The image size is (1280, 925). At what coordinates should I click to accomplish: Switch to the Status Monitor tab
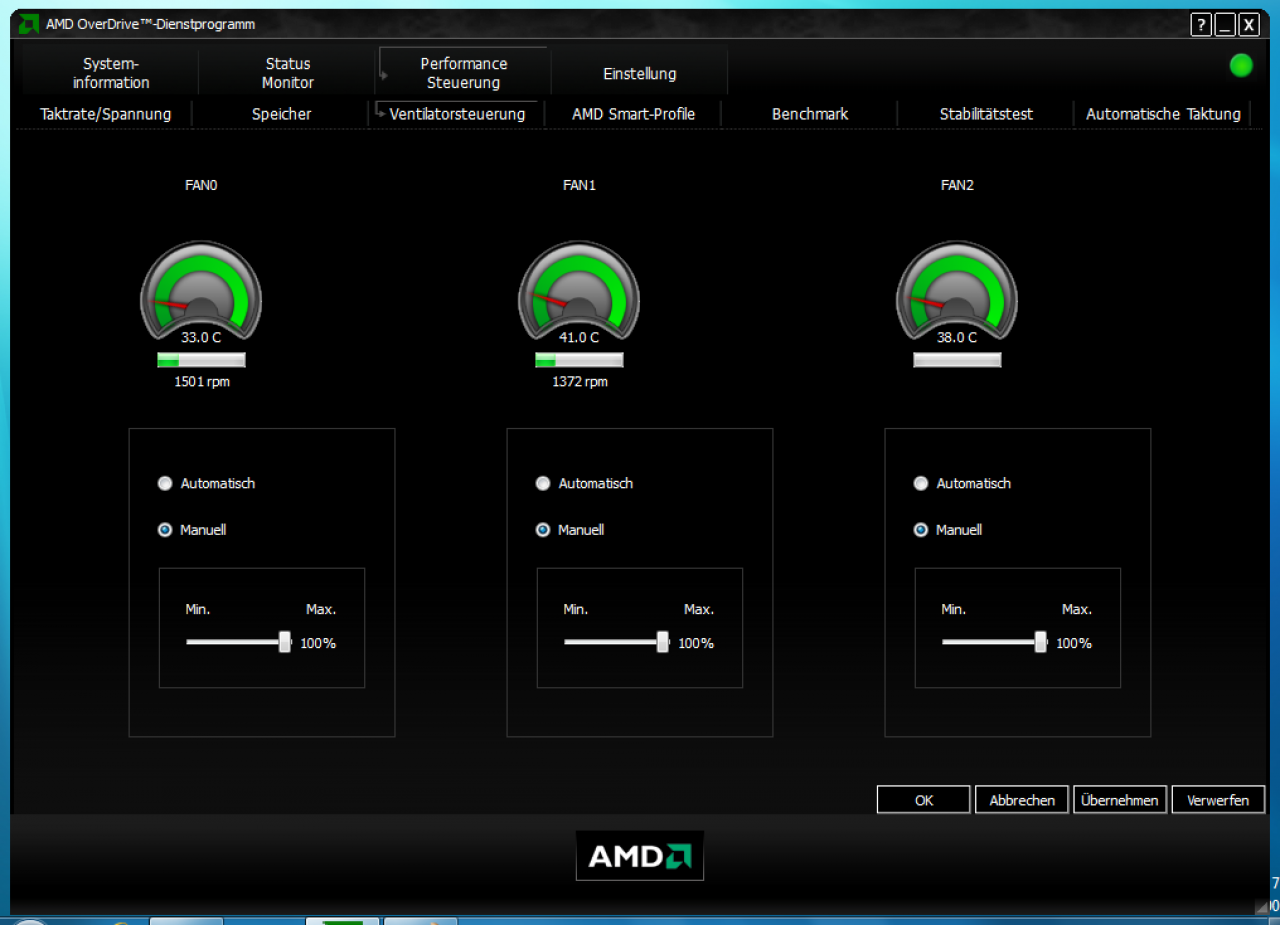(288, 73)
